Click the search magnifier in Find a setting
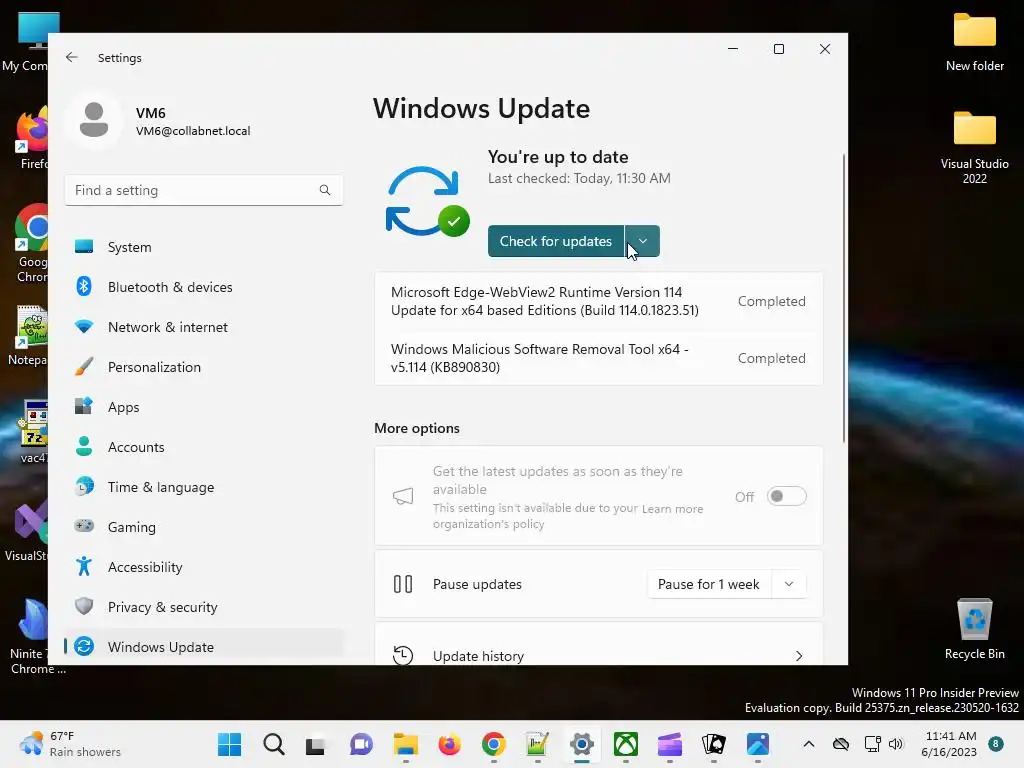1024x768 pixels. [x=325, y=190]
